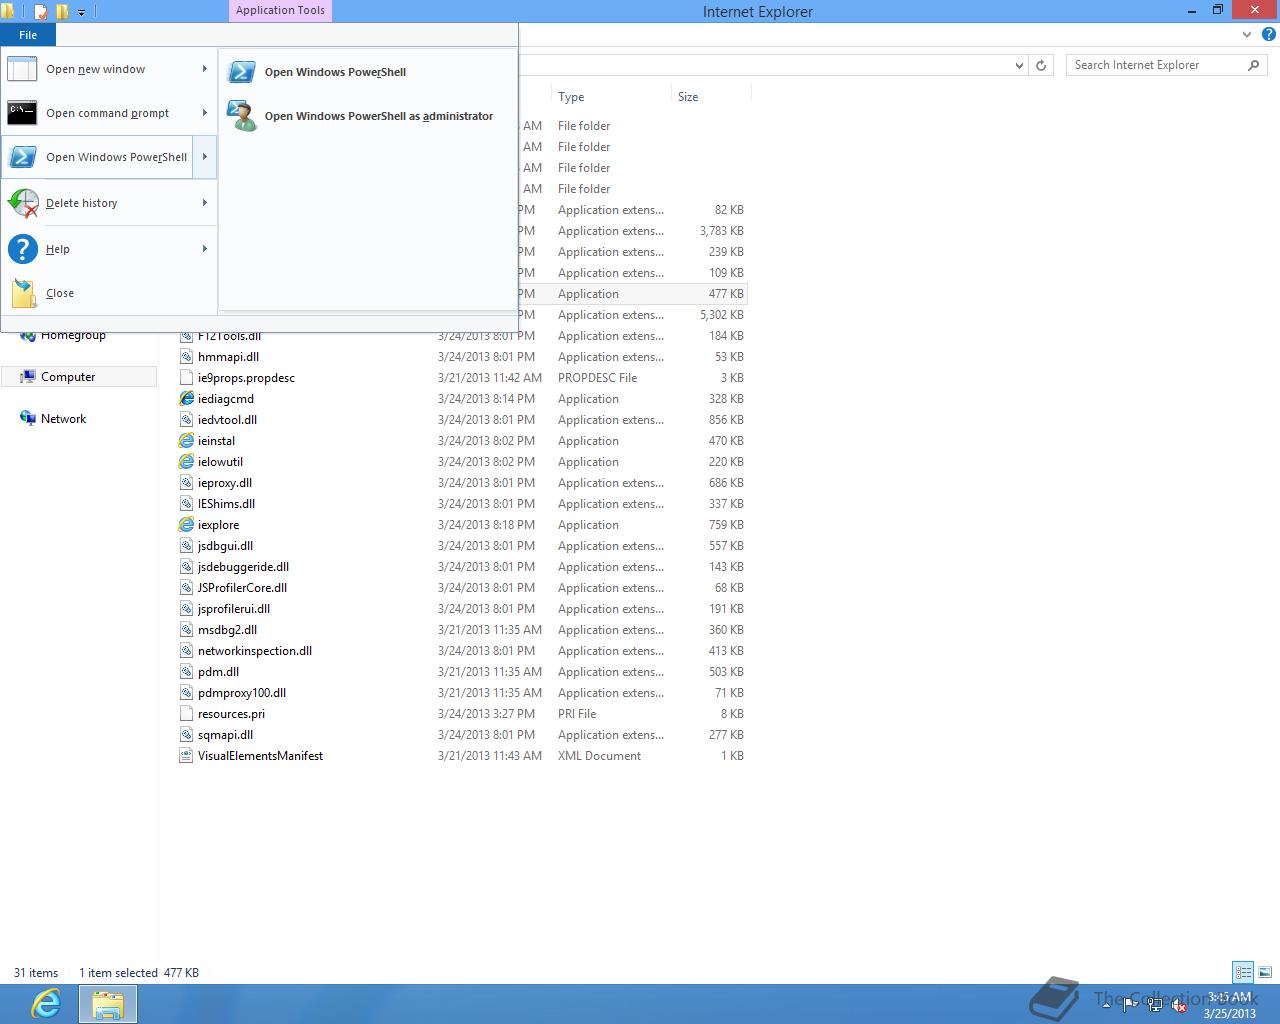Select the file resources.pri
Screen dimensions: 1280x1024
coord(231,714)
